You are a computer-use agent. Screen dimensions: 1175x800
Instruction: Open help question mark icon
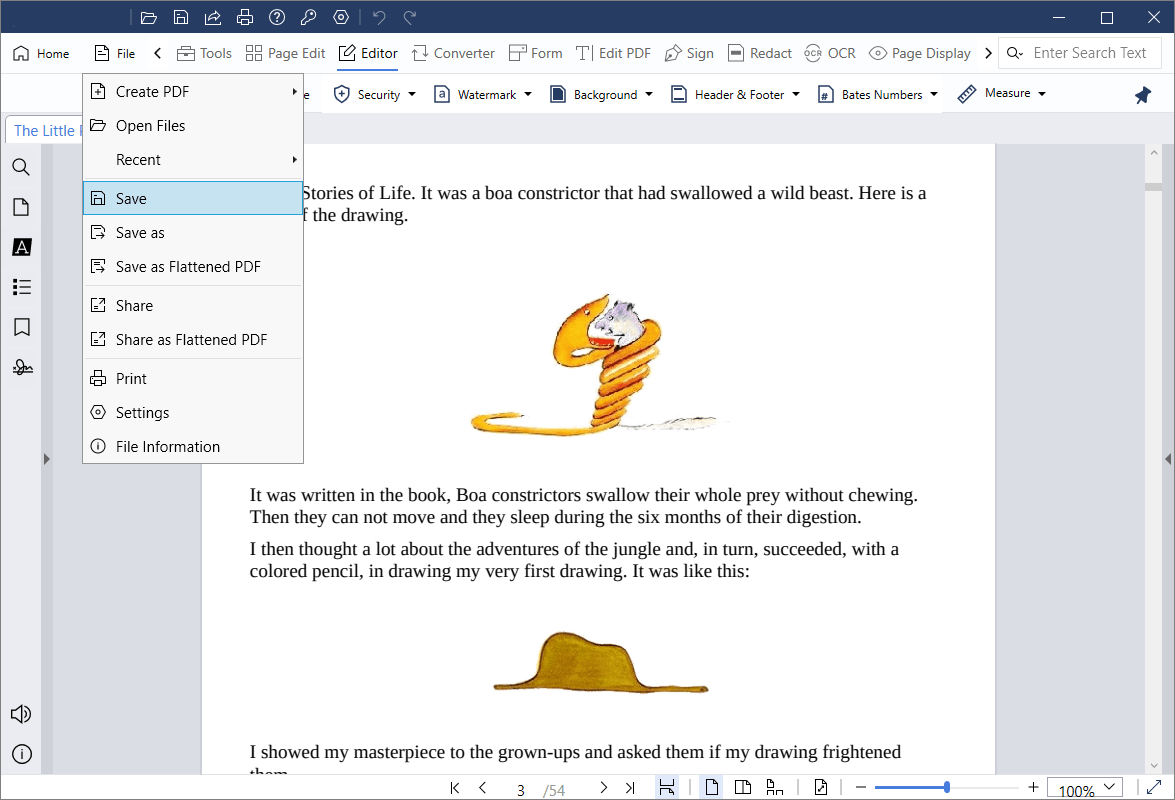pos(277,17)
